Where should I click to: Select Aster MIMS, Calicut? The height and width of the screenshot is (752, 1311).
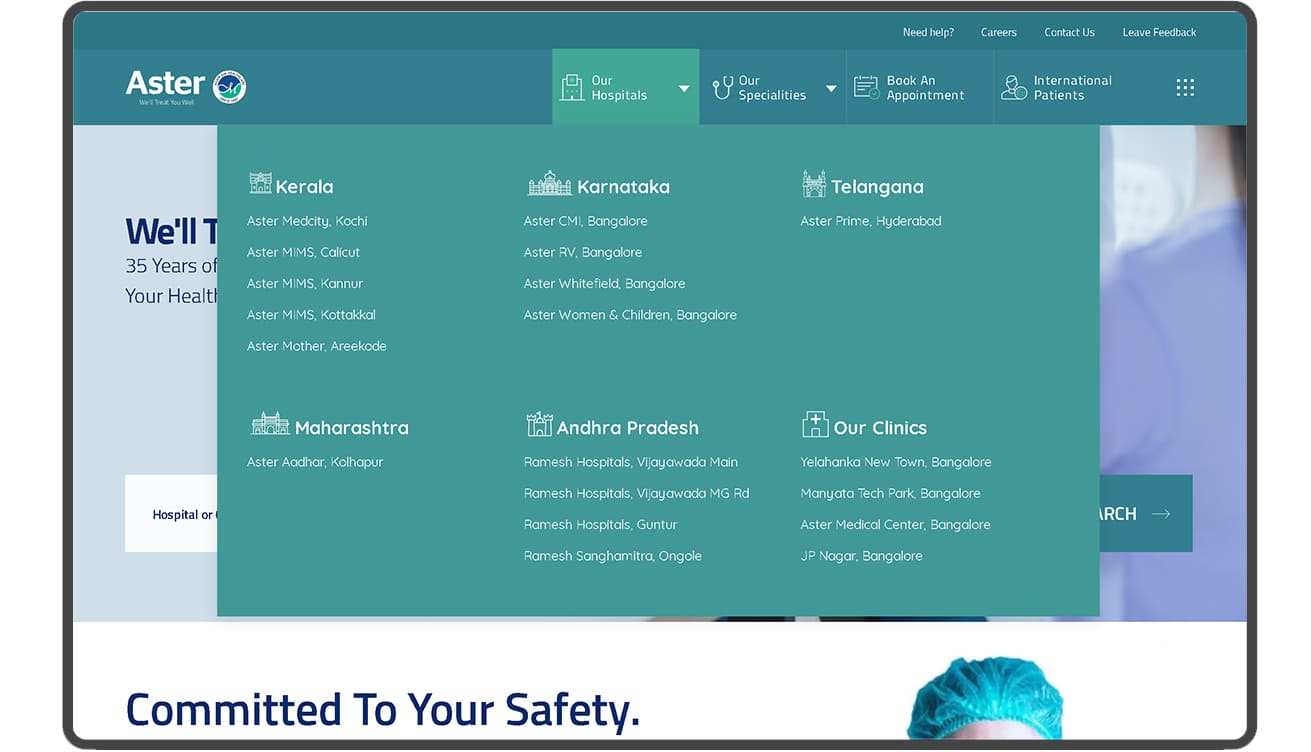(303, 252)
